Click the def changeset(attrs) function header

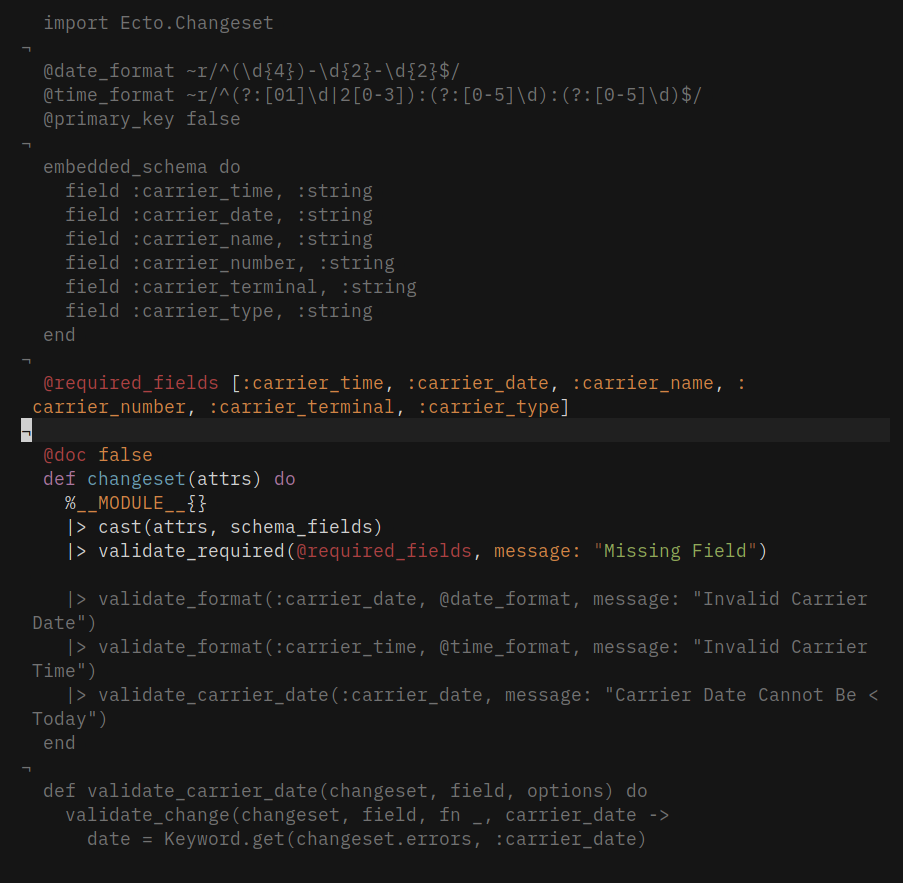coord(169,479)
